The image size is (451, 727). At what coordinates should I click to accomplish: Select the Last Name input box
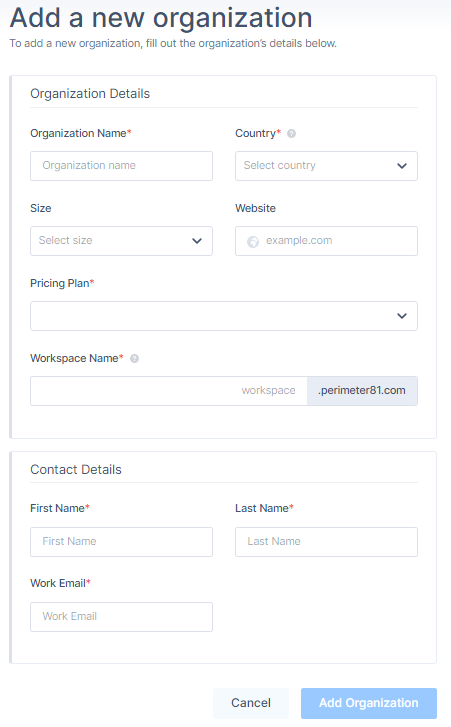pos(326,542)
